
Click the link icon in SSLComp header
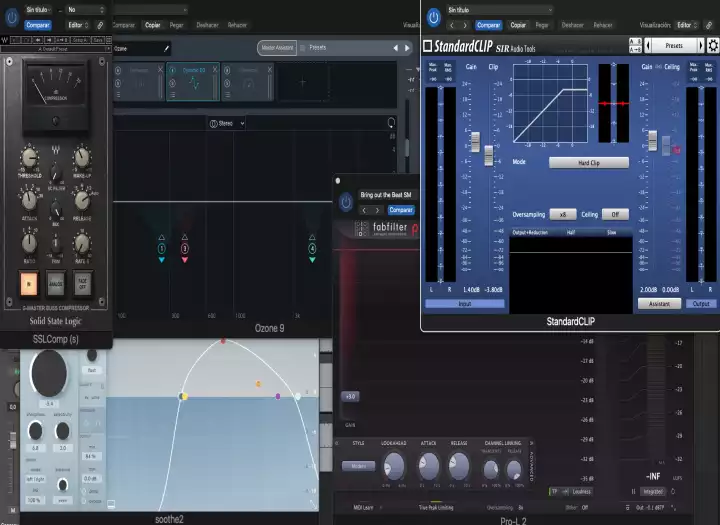pyautogui.click(x=100, y=25)
